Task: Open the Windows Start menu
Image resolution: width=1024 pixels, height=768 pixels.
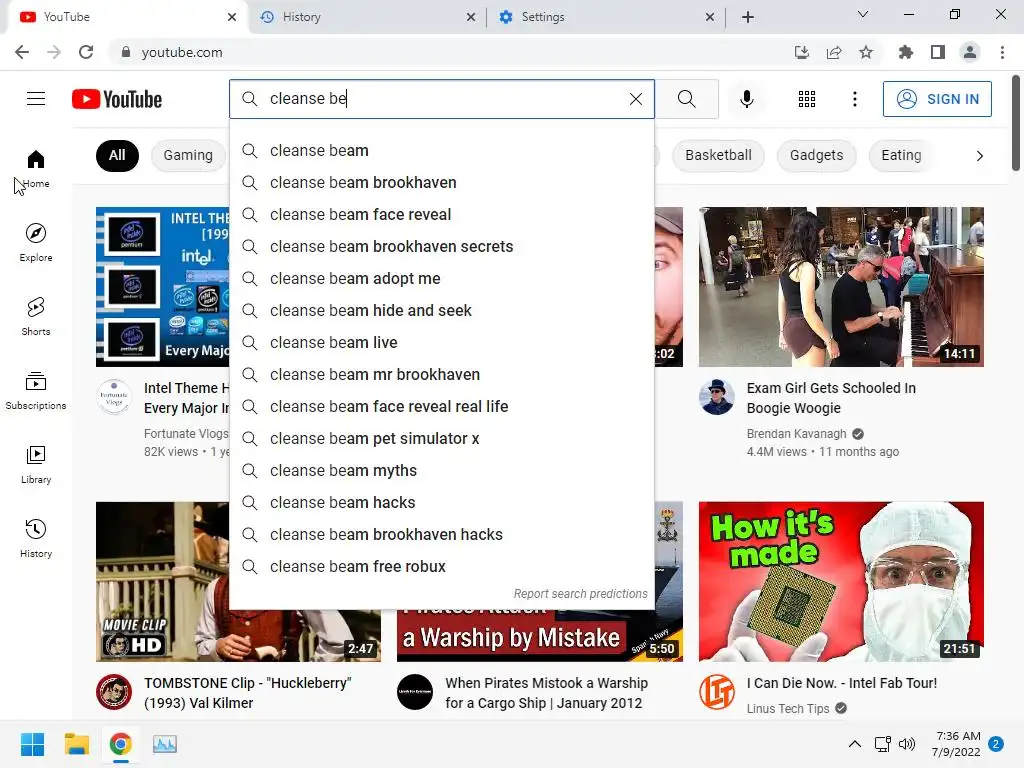Action: tap(32, 744)
